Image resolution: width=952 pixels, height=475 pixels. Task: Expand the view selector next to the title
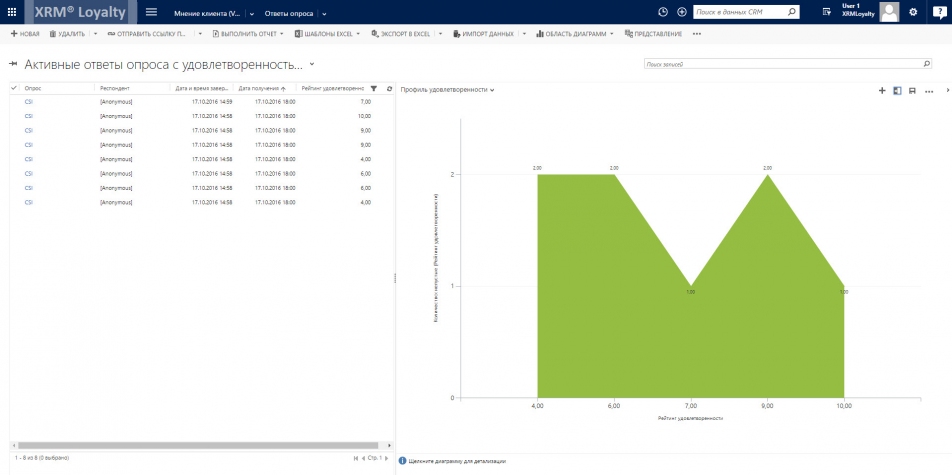click(x=312, y=64)
